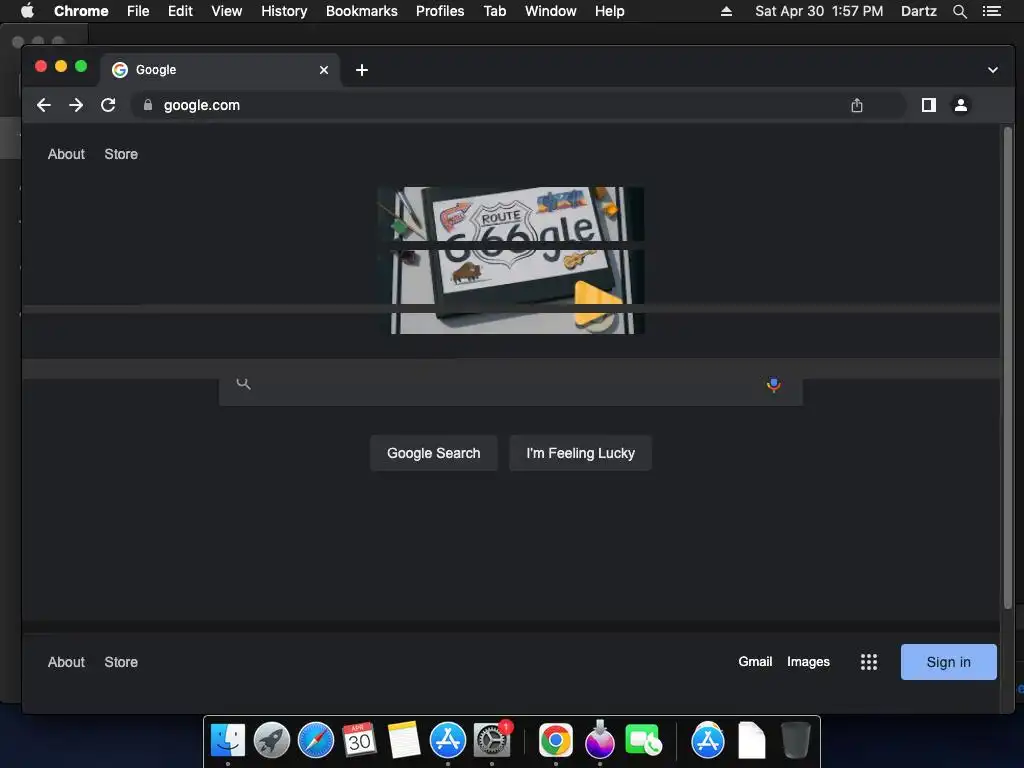Open the App Store icon left of System Preferences
The height and width of the screenshot is (768, 1024).
(x=447, y=741)
